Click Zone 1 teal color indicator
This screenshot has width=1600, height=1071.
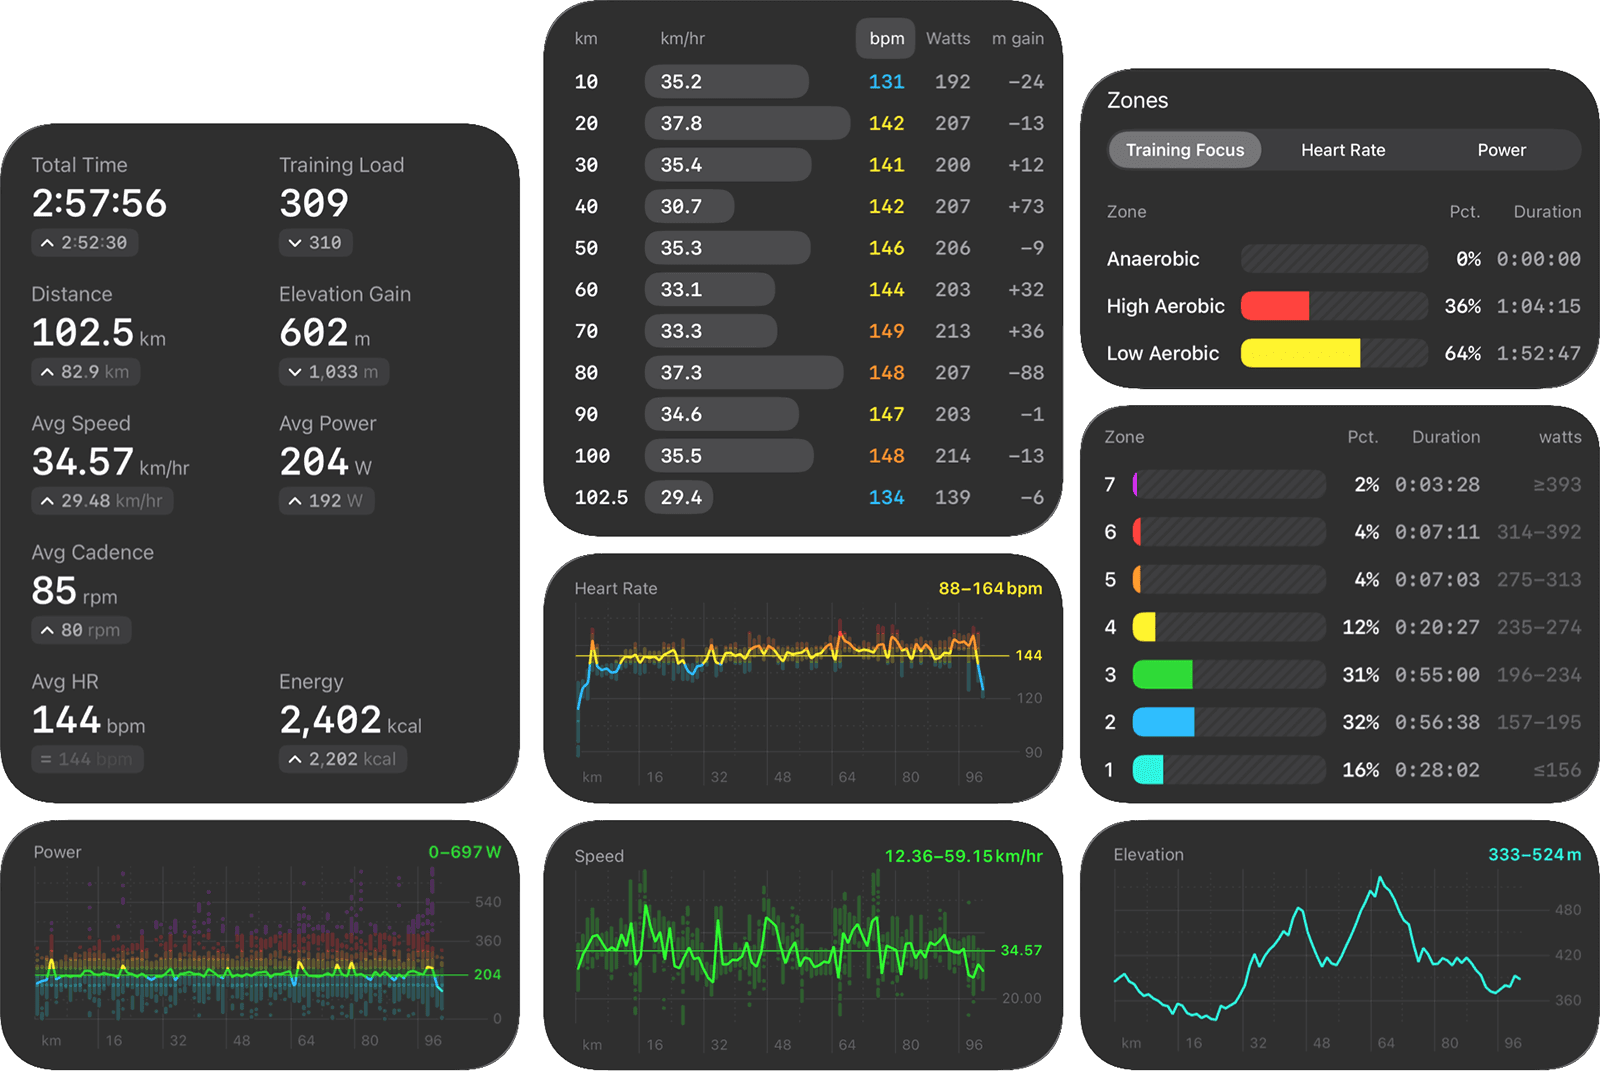[1147, 770]
